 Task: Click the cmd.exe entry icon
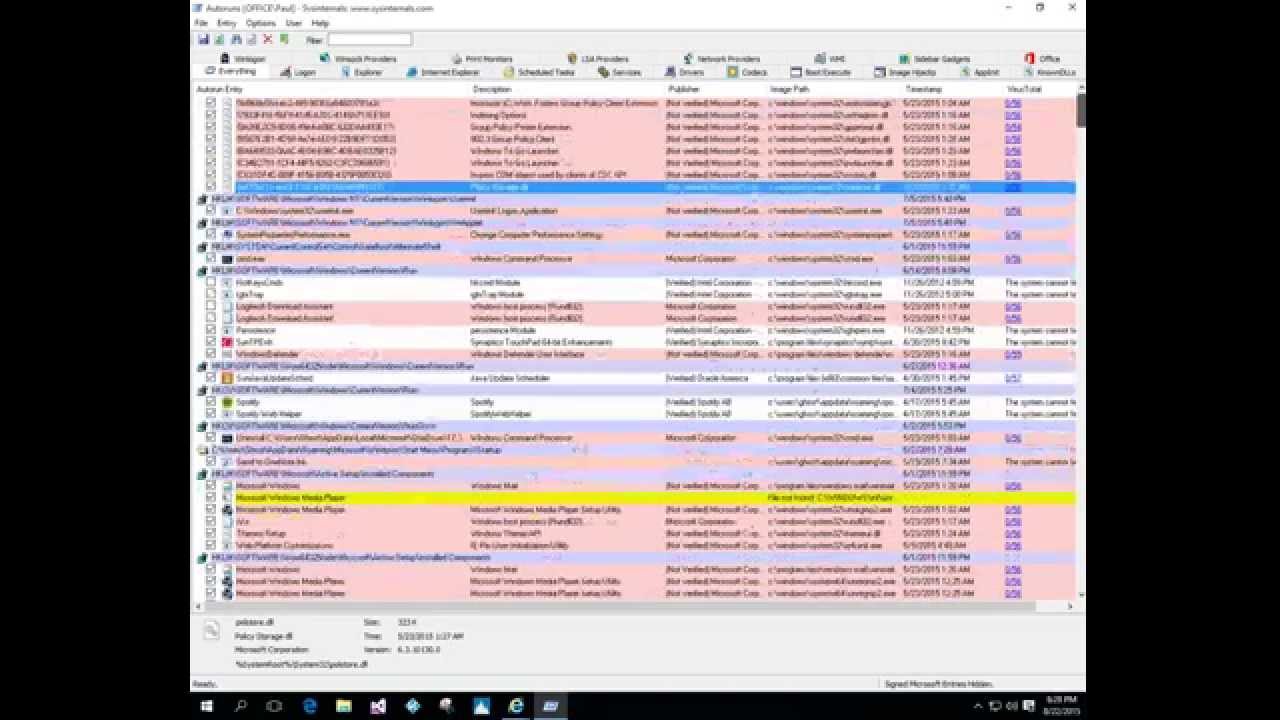227,258
